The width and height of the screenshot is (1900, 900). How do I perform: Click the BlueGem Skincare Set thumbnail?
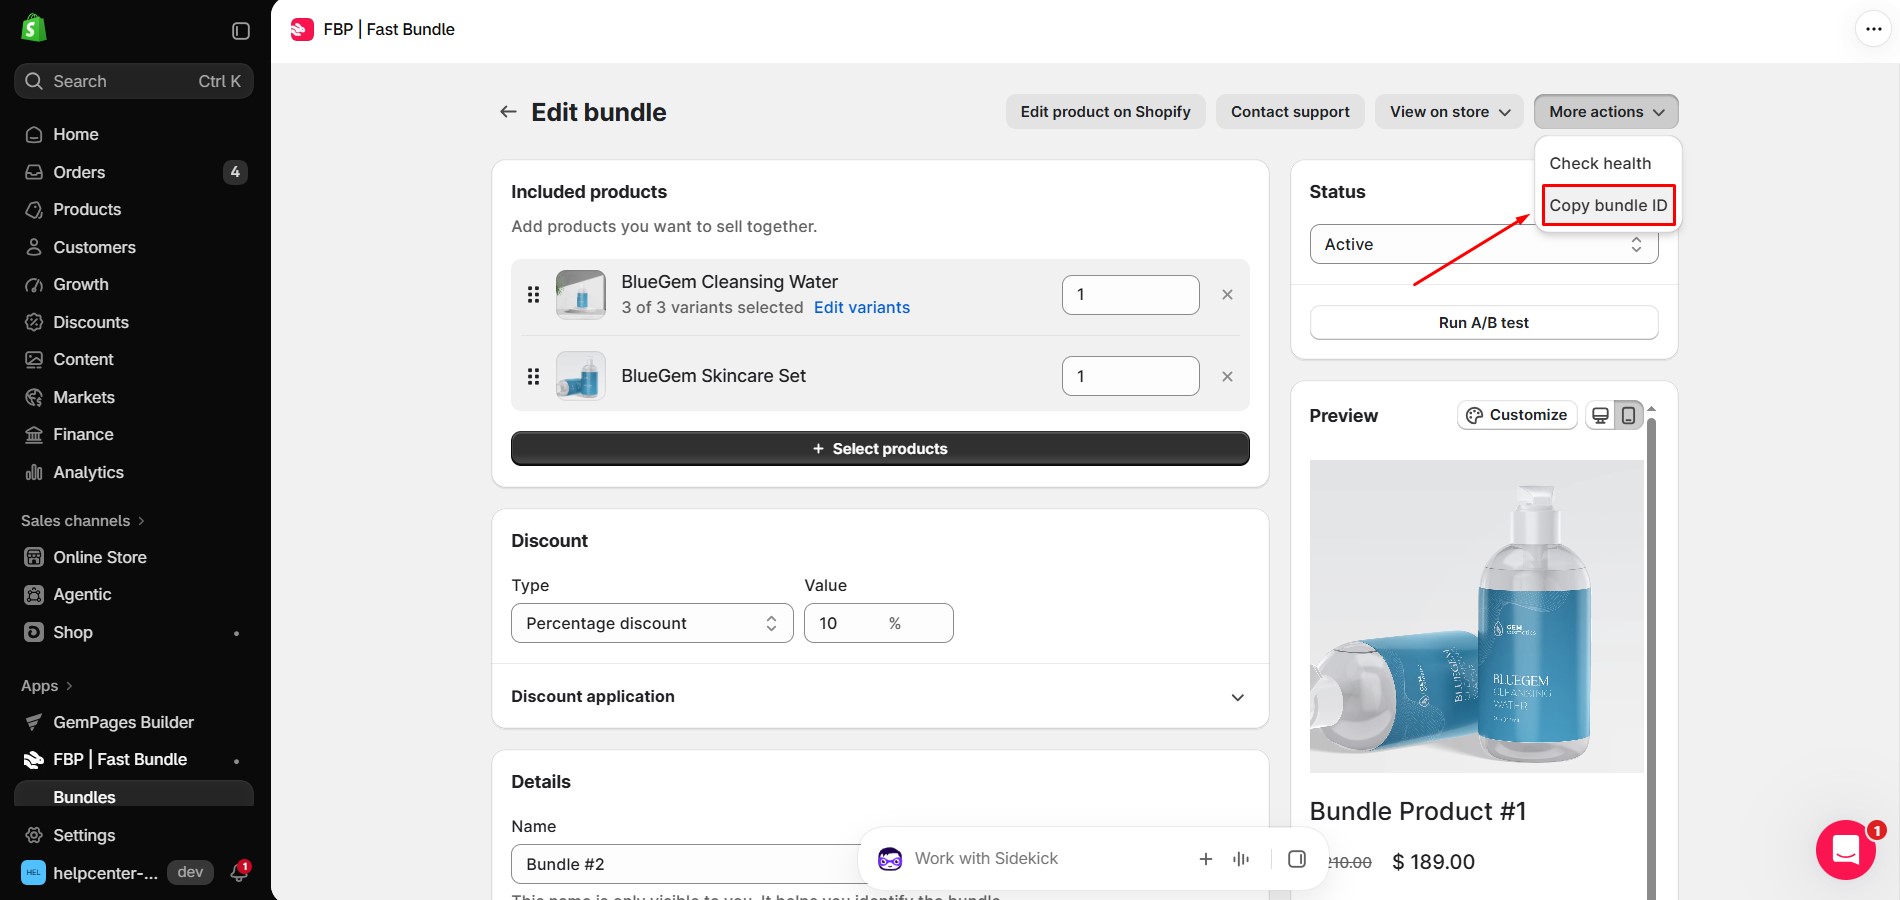[x=581, y=376]
